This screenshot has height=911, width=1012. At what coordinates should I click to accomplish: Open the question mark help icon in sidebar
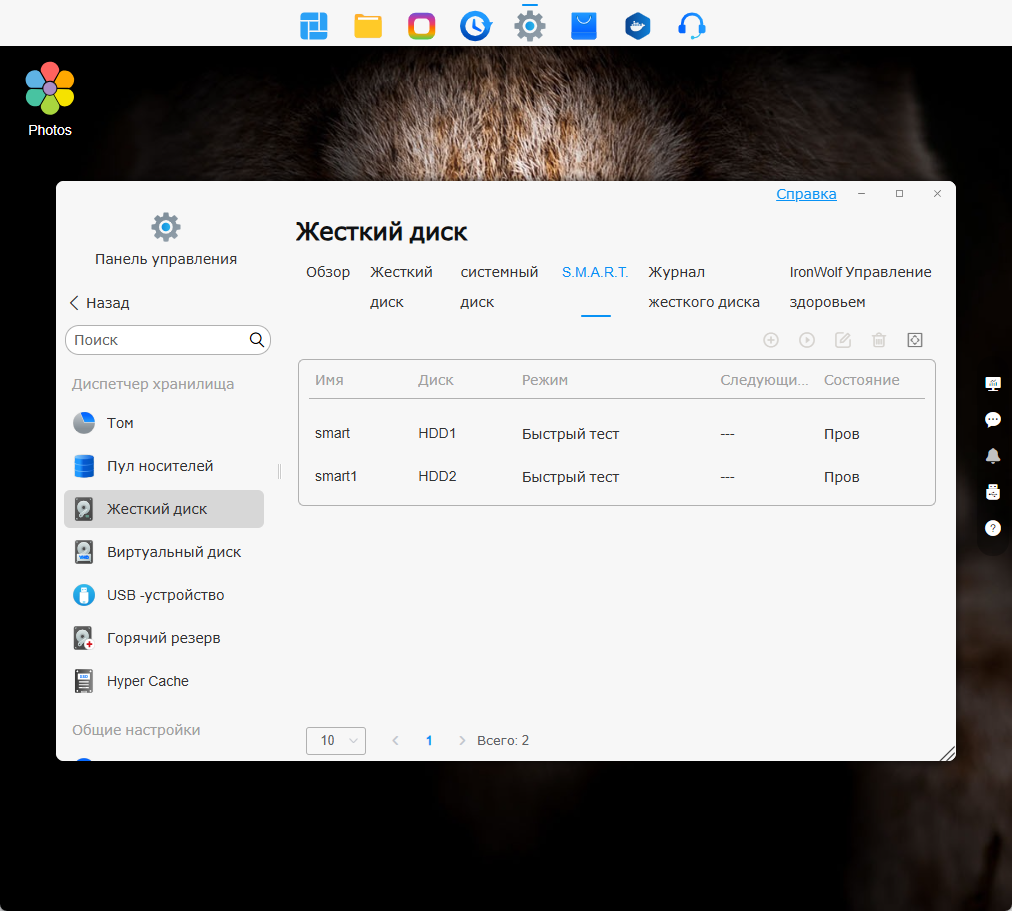click(x=993, y=528)
